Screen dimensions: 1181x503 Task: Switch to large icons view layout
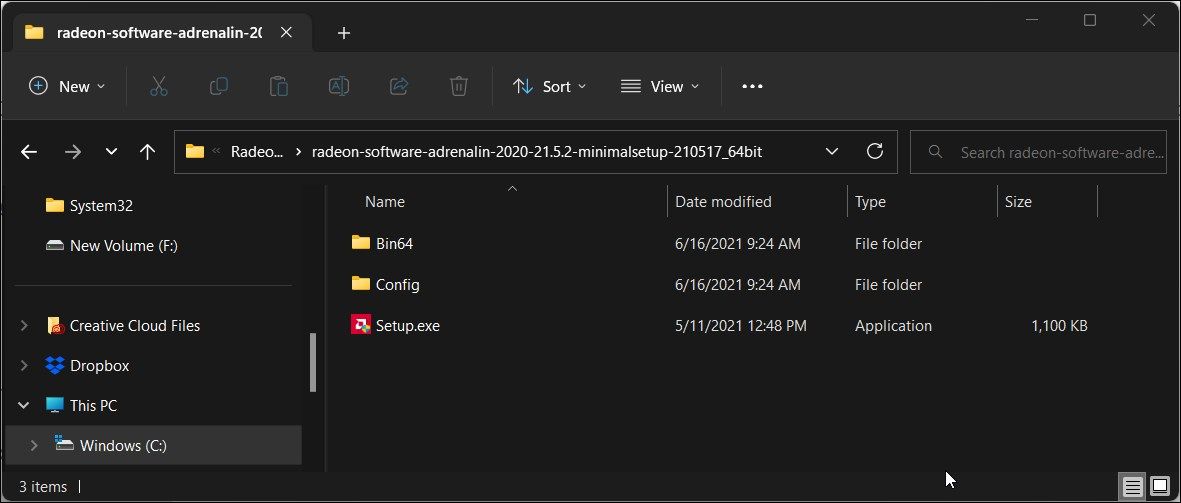1159,487
